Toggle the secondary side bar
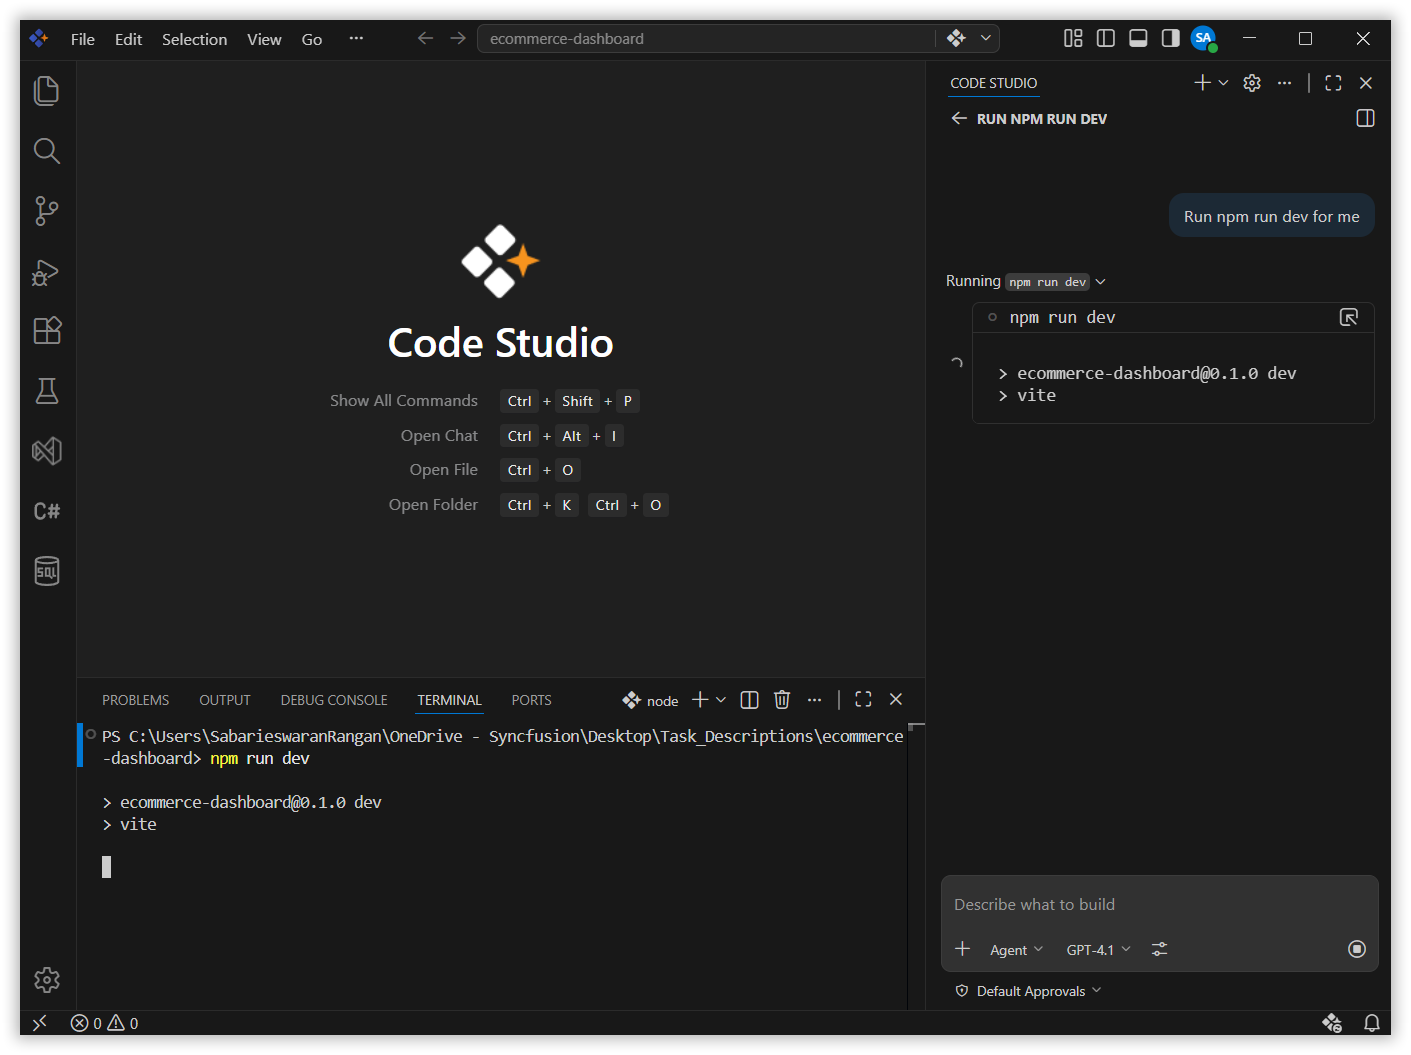Viewport: 1411px width, 1055px height. click(1170, 38)
